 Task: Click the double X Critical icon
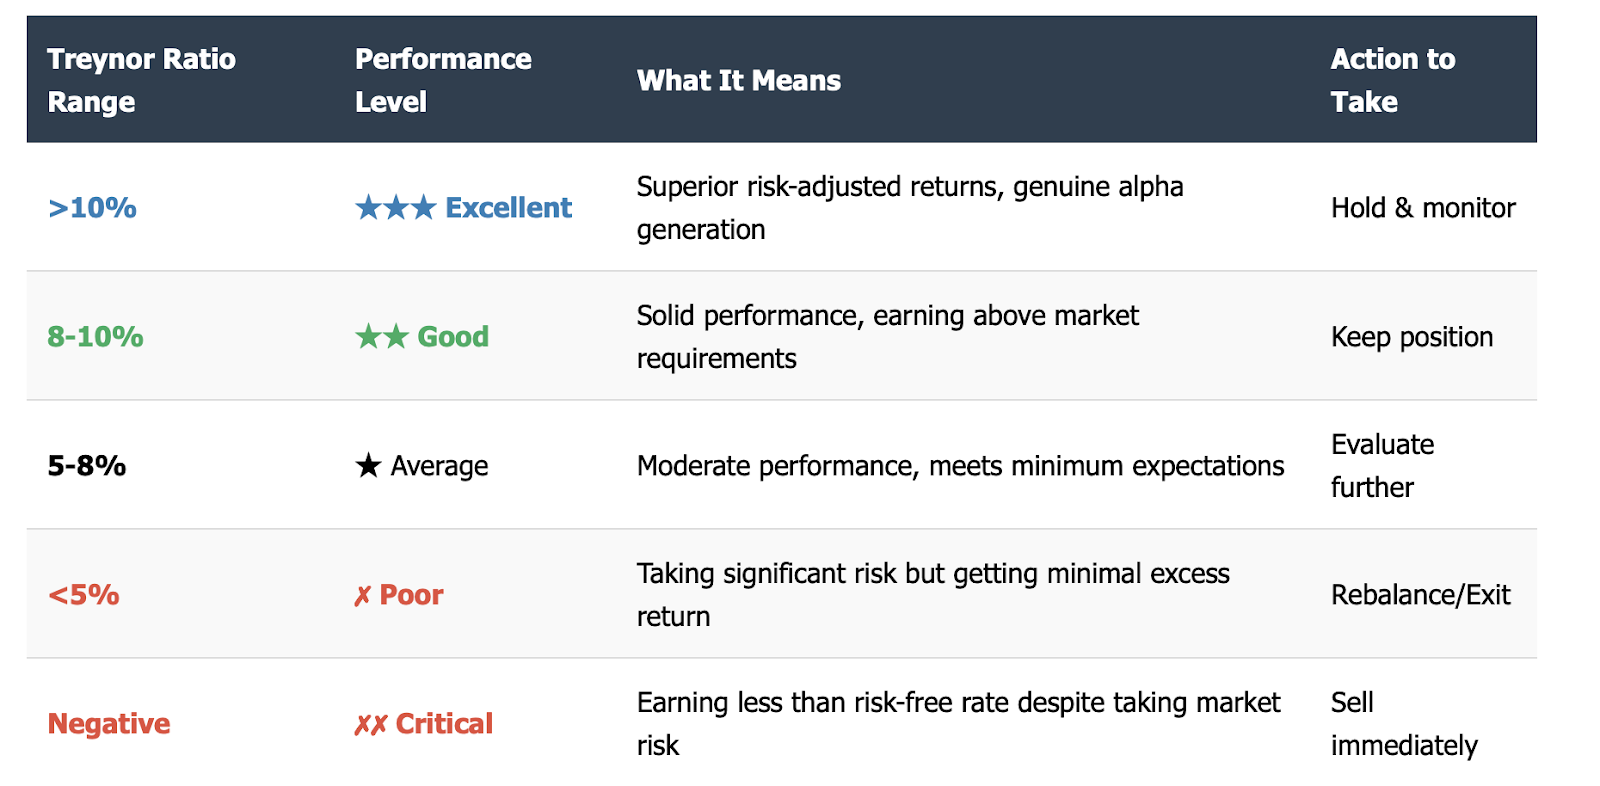coord(371,725)
